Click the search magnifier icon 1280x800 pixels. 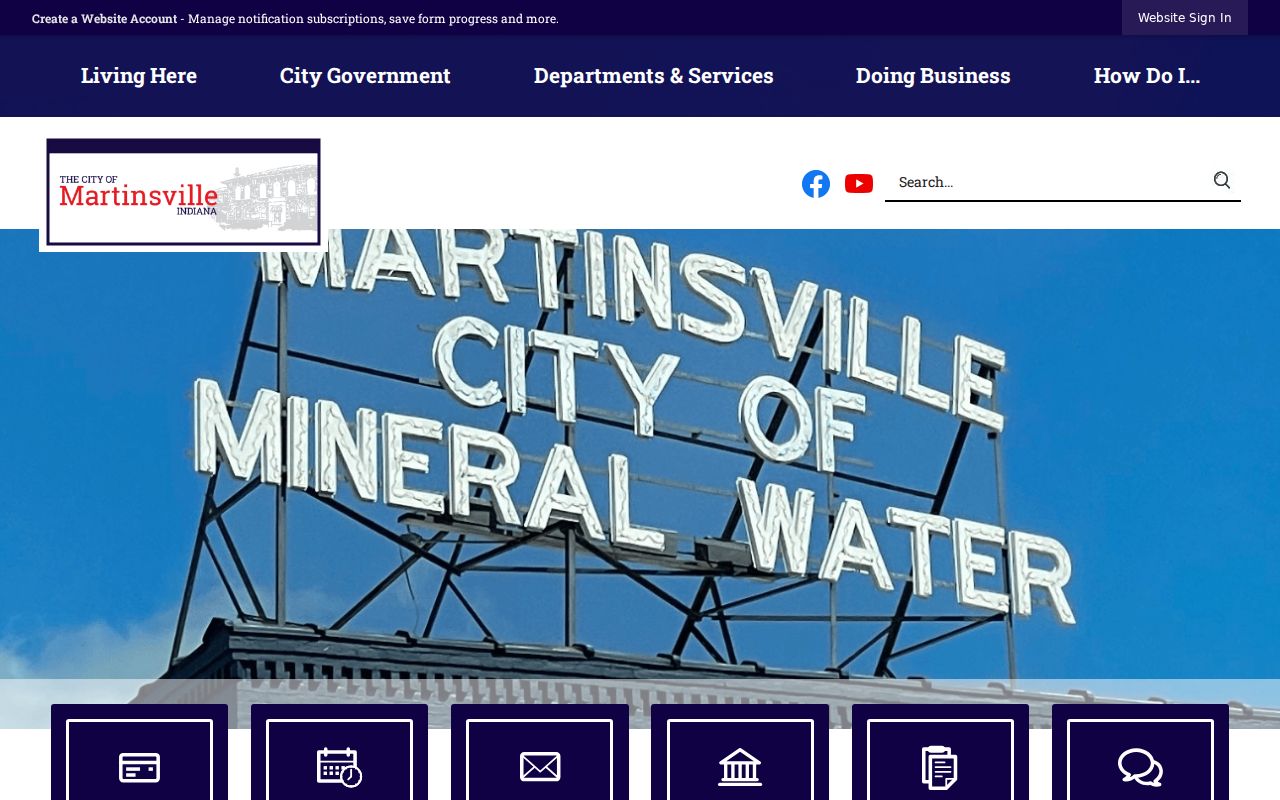coord(1222,181)
